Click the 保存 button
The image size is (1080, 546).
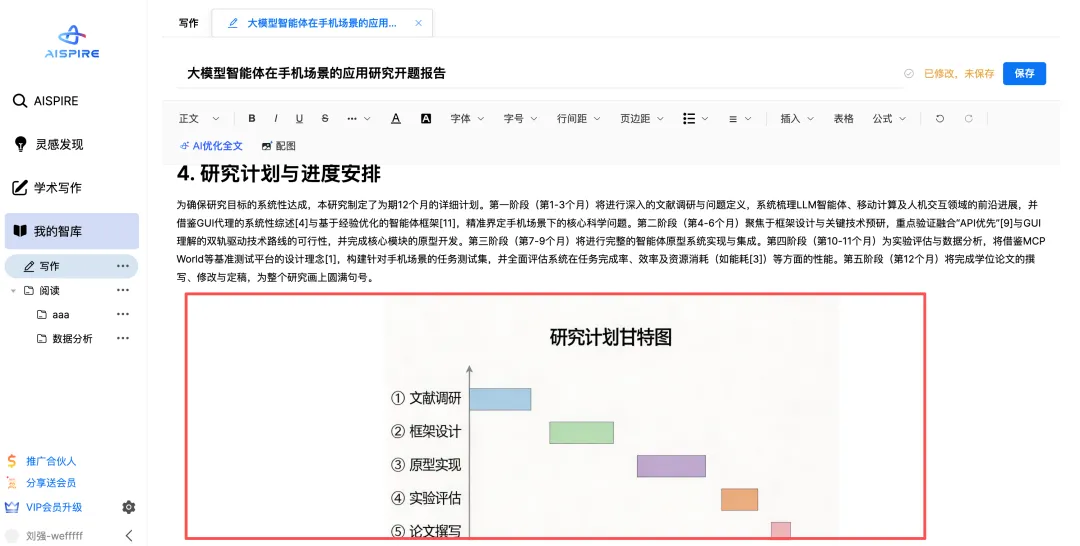click(1024, 73)
